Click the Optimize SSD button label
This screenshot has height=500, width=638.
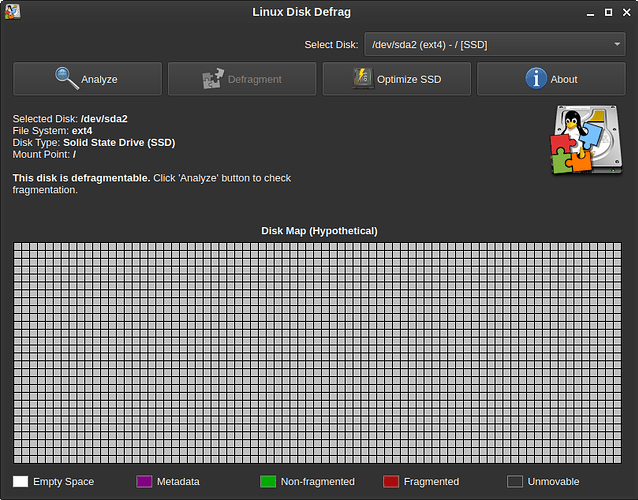tap(409, 79)
